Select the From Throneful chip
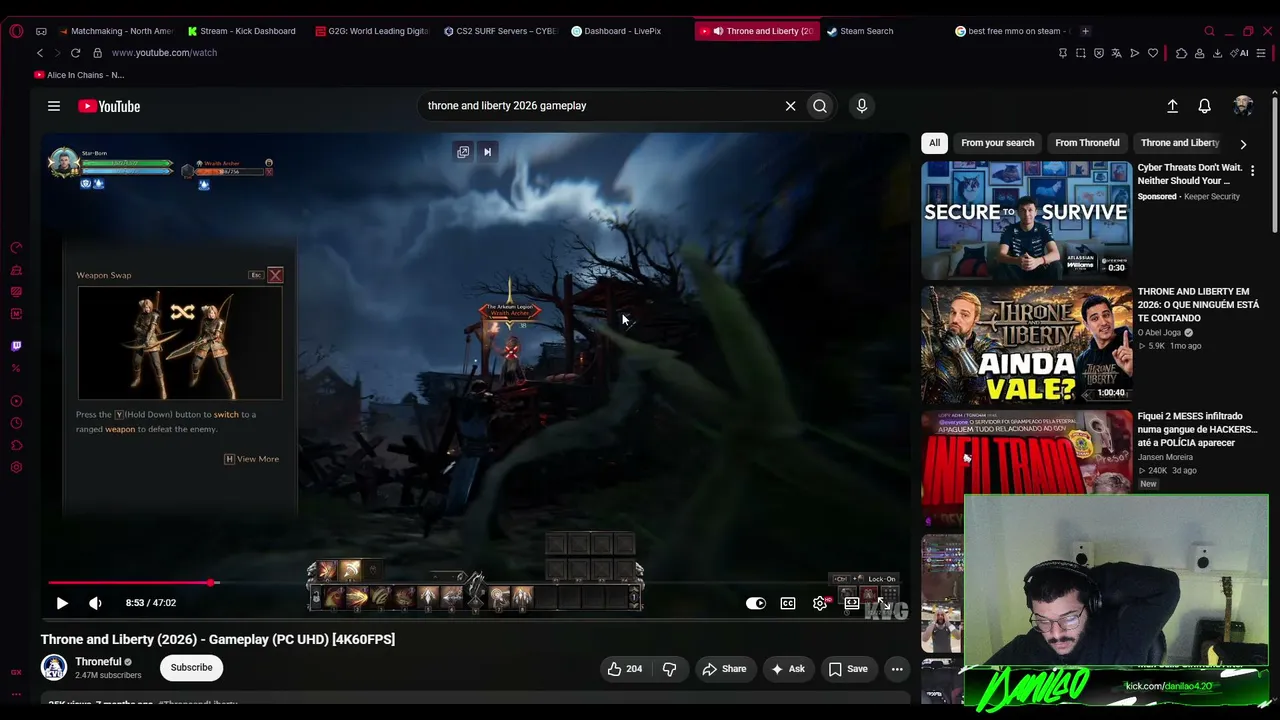The width and height of the screenshot is (1280, 720). click(1087, 143)
